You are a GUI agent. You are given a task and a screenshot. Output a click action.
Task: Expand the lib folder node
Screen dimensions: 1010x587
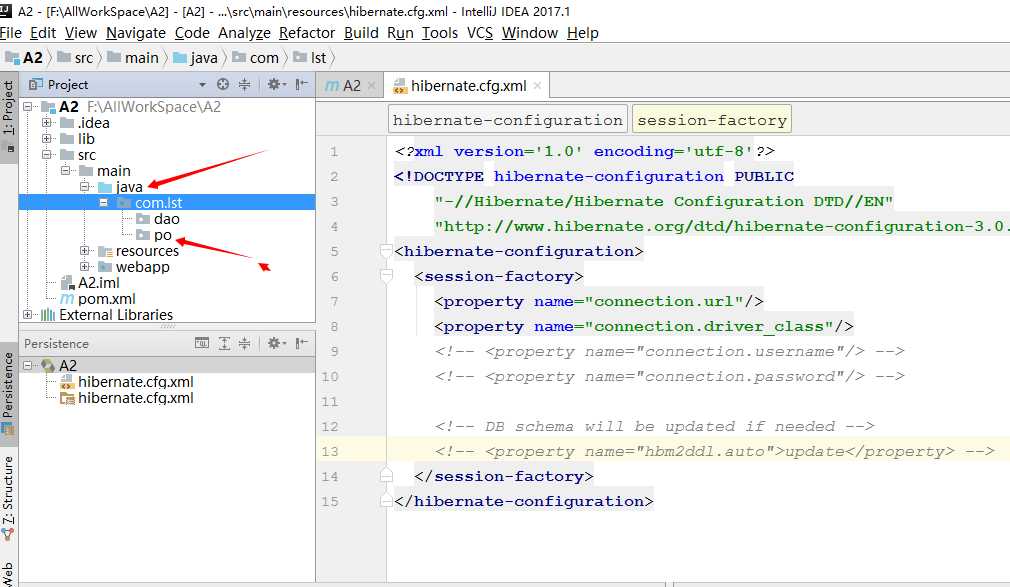coord(46,139)
